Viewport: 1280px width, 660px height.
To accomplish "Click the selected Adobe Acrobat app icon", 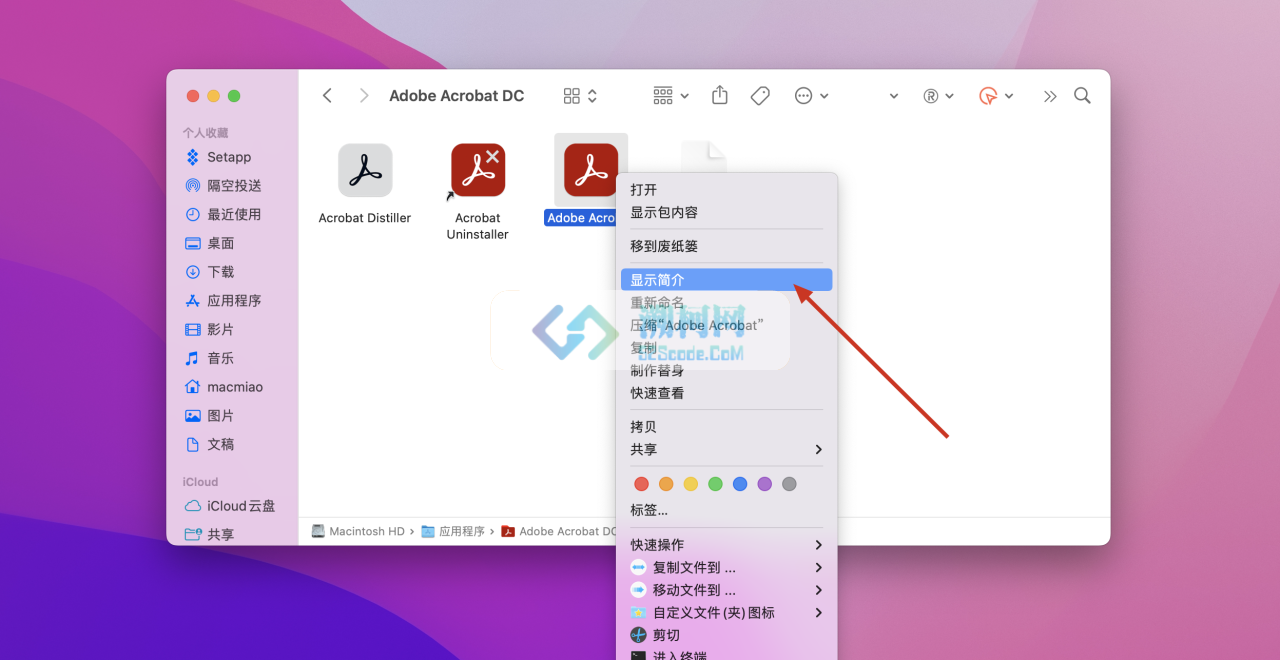I will [x=591, y=170].
